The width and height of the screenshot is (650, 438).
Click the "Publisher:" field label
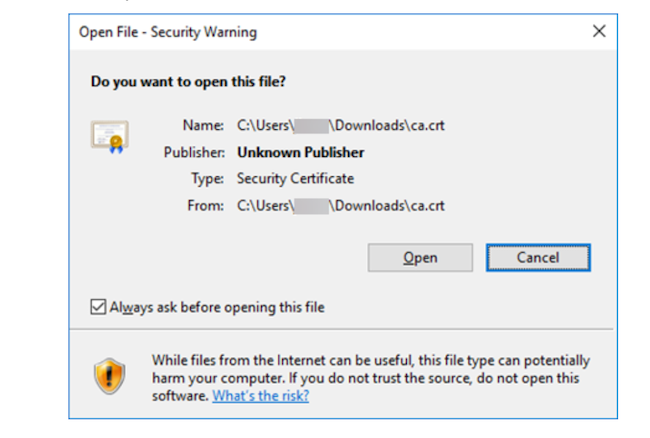(x=195, y=153)
